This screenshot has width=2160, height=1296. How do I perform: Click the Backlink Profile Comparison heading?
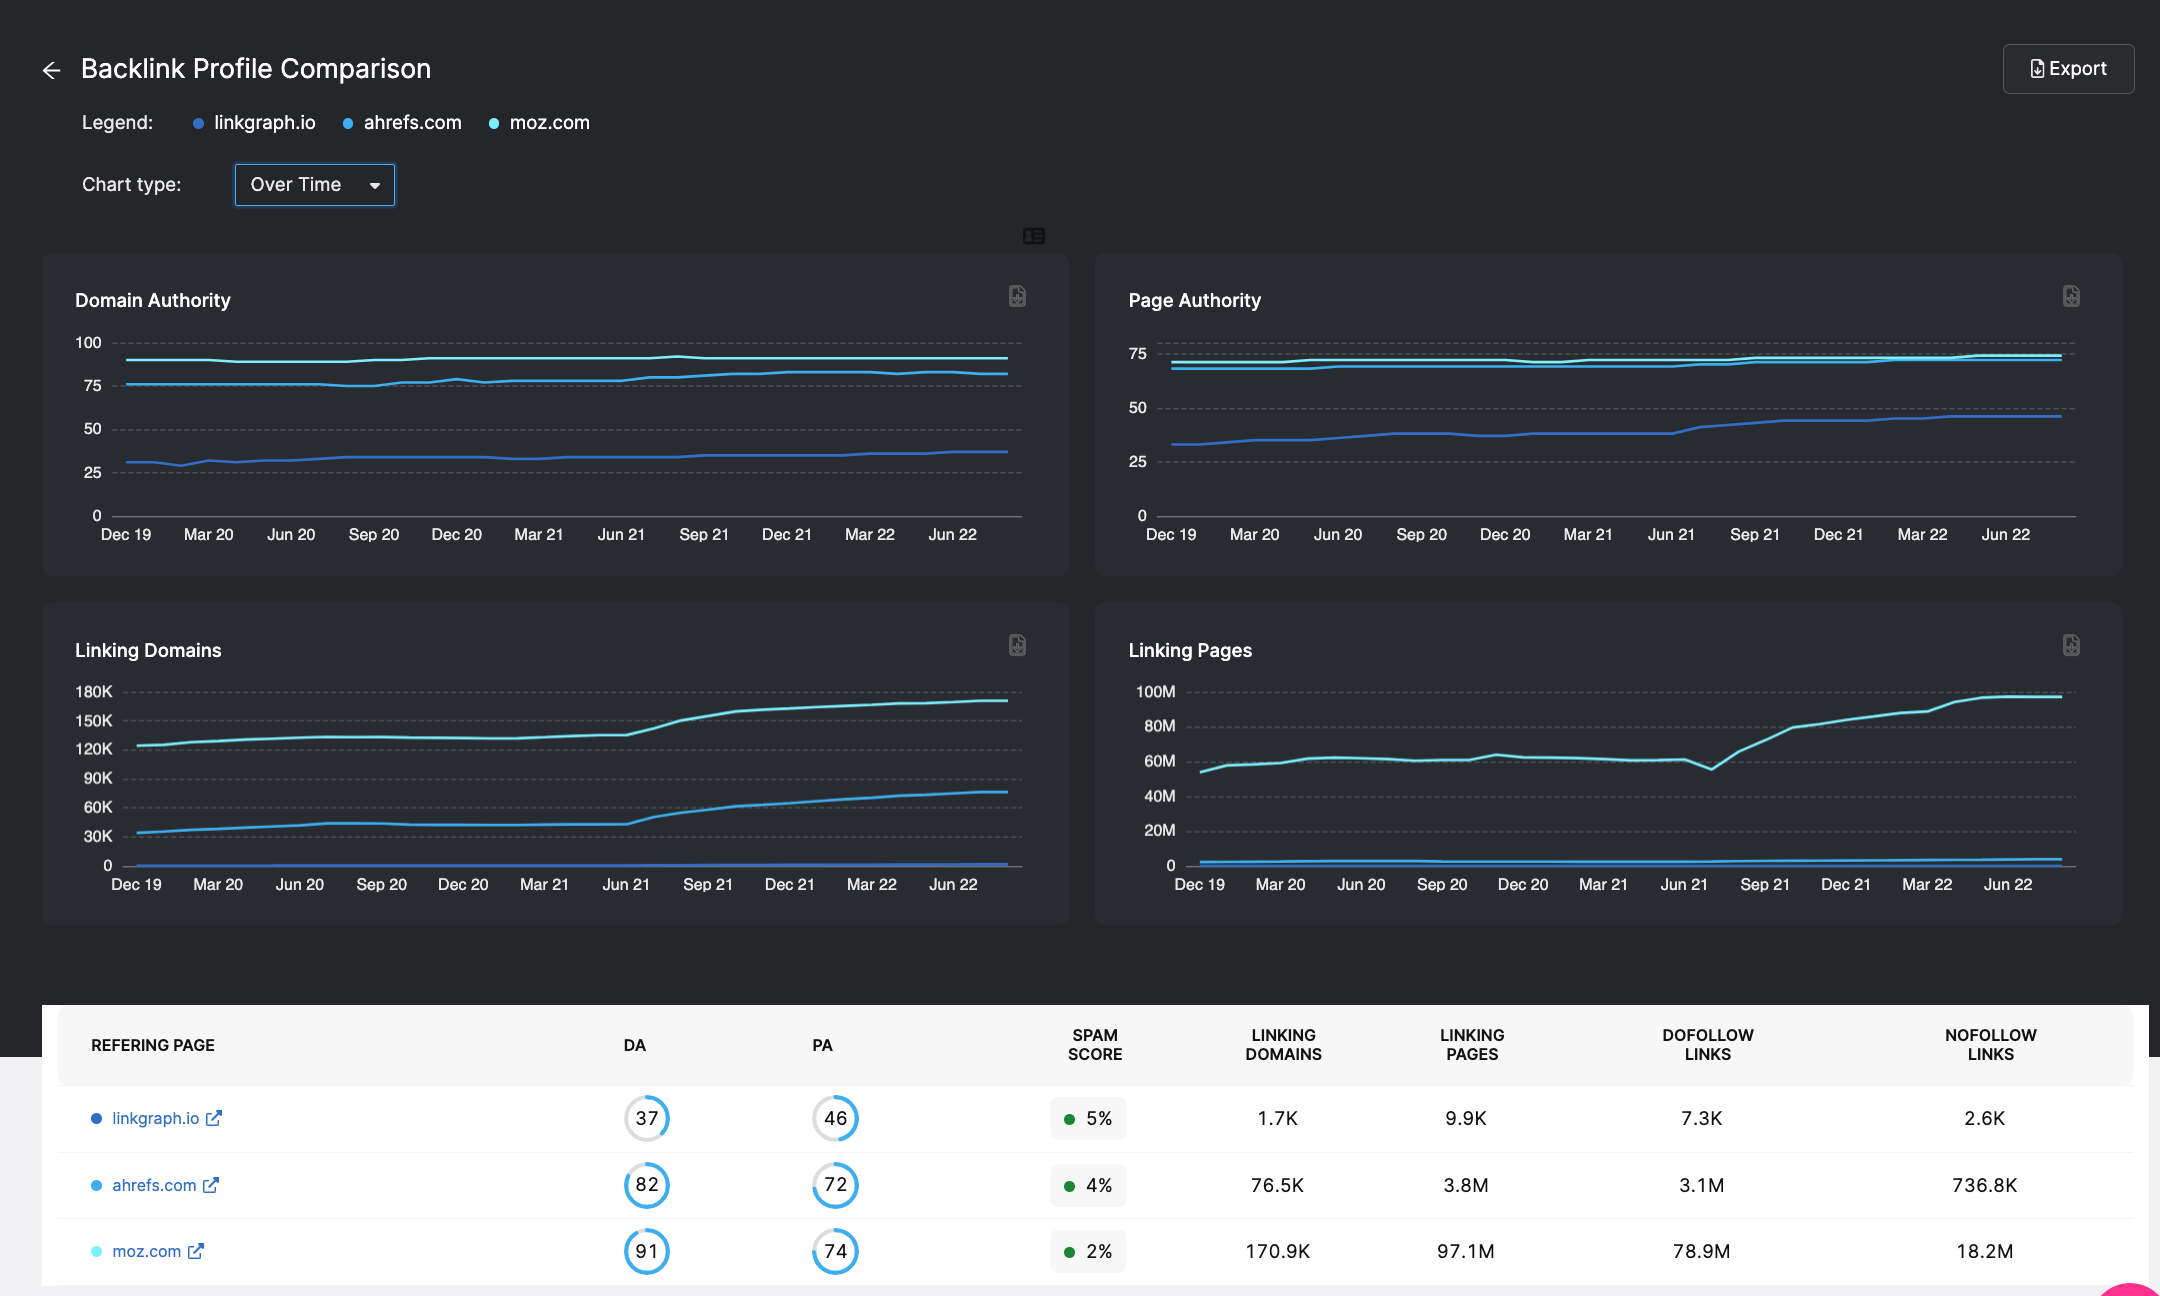[256, 69]
